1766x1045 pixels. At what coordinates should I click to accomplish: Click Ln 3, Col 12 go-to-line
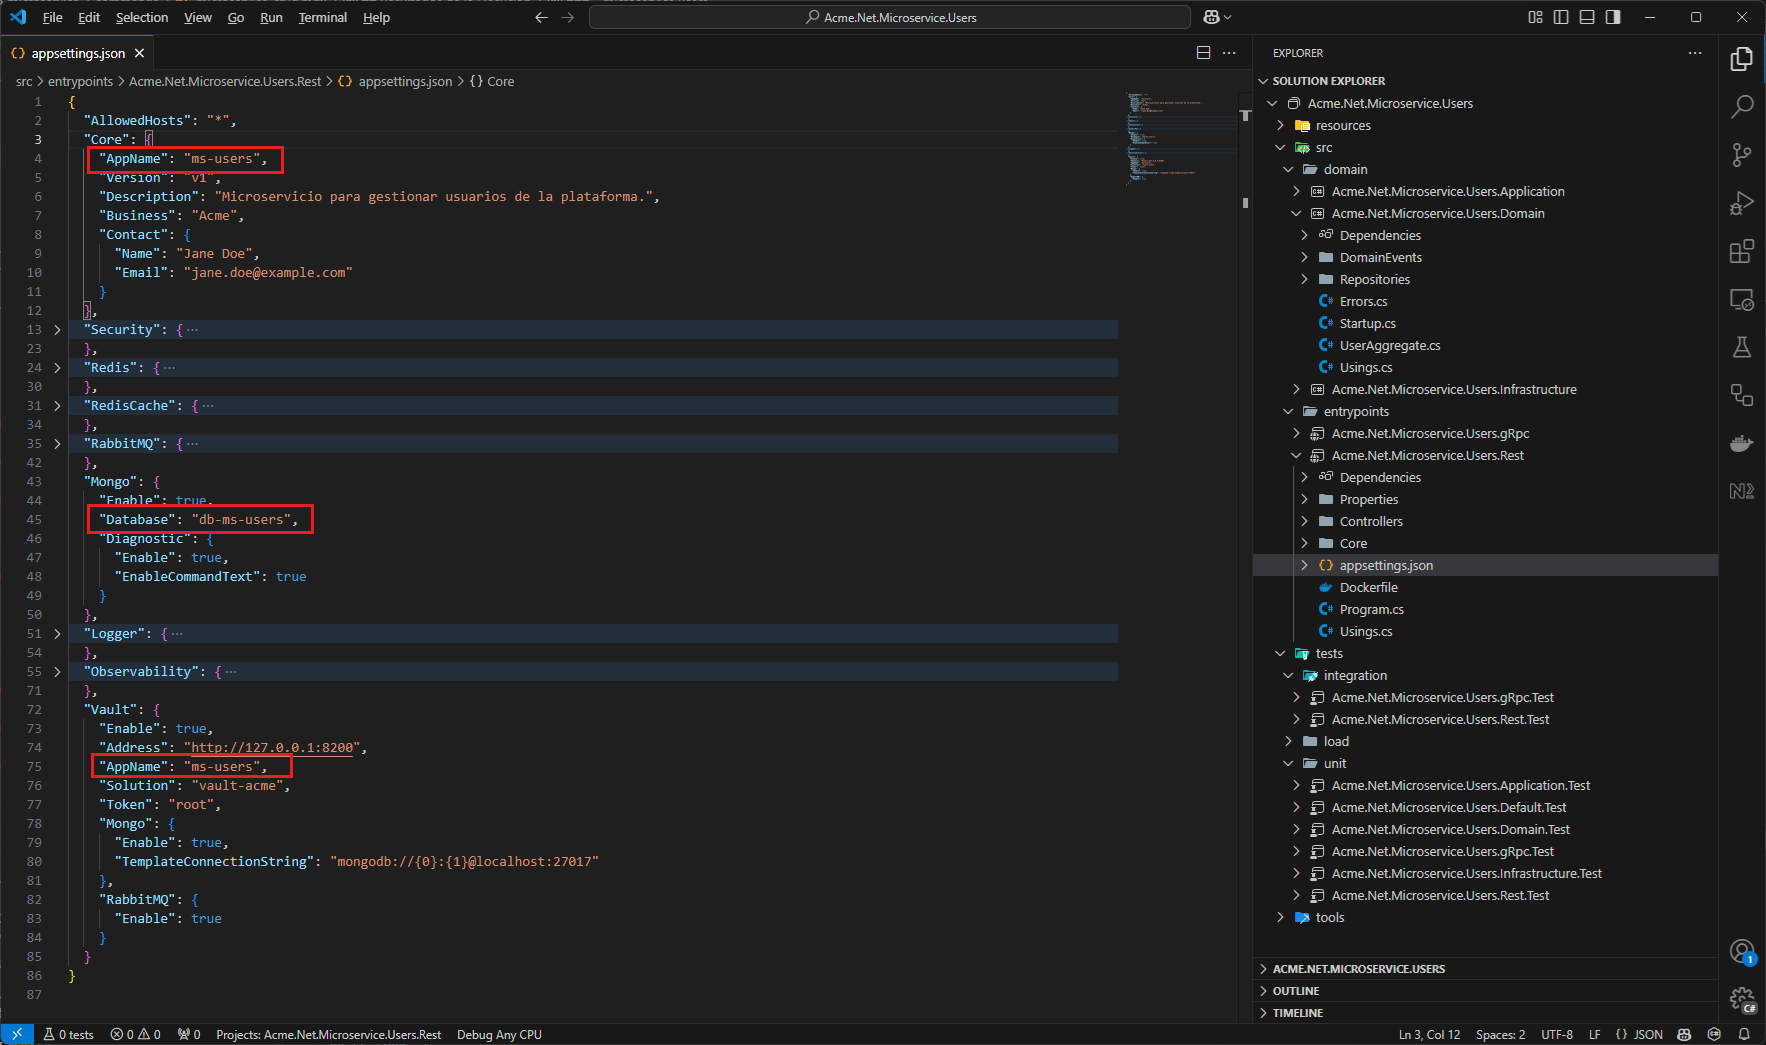[1429, 1034]
